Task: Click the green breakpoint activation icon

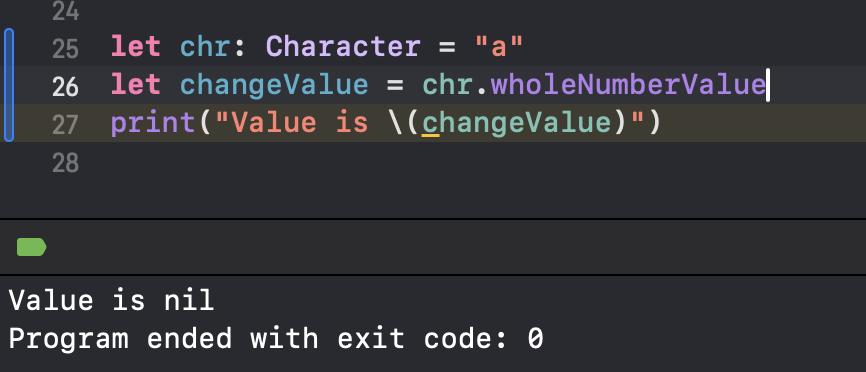Action: (x=31, y=247)
